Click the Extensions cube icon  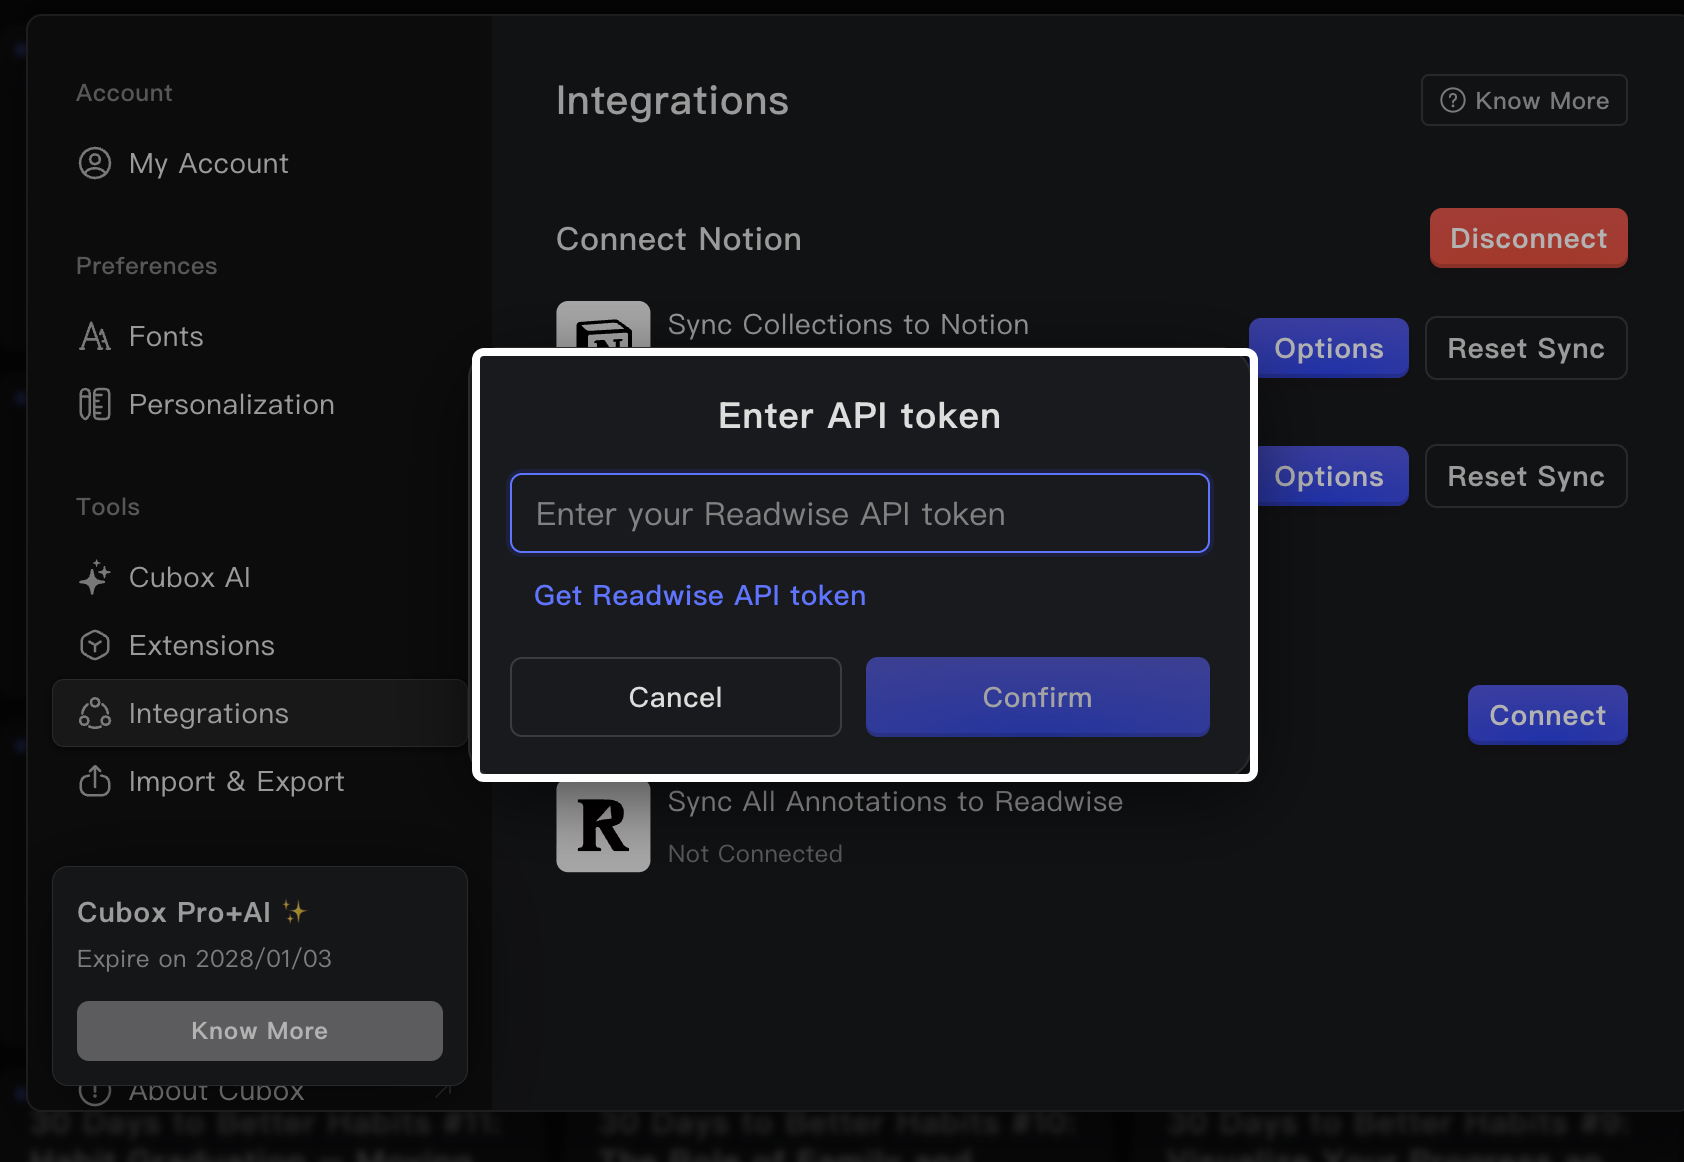point(95,646)
